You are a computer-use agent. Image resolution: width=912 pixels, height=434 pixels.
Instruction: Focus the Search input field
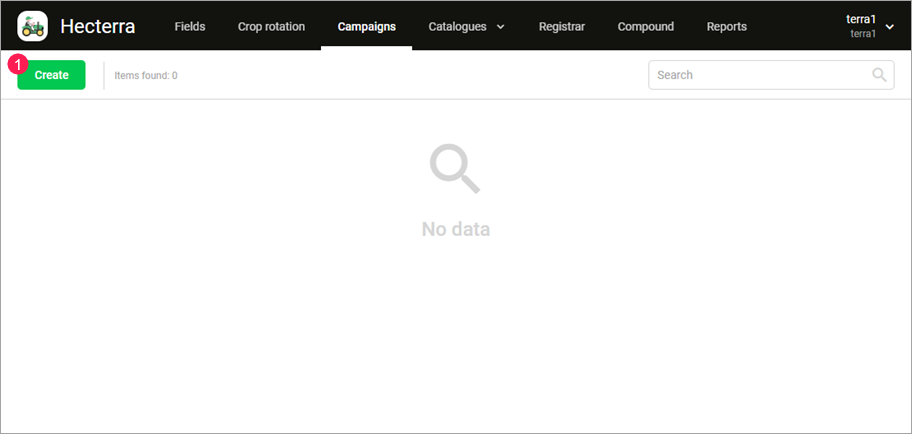[771, 75]
